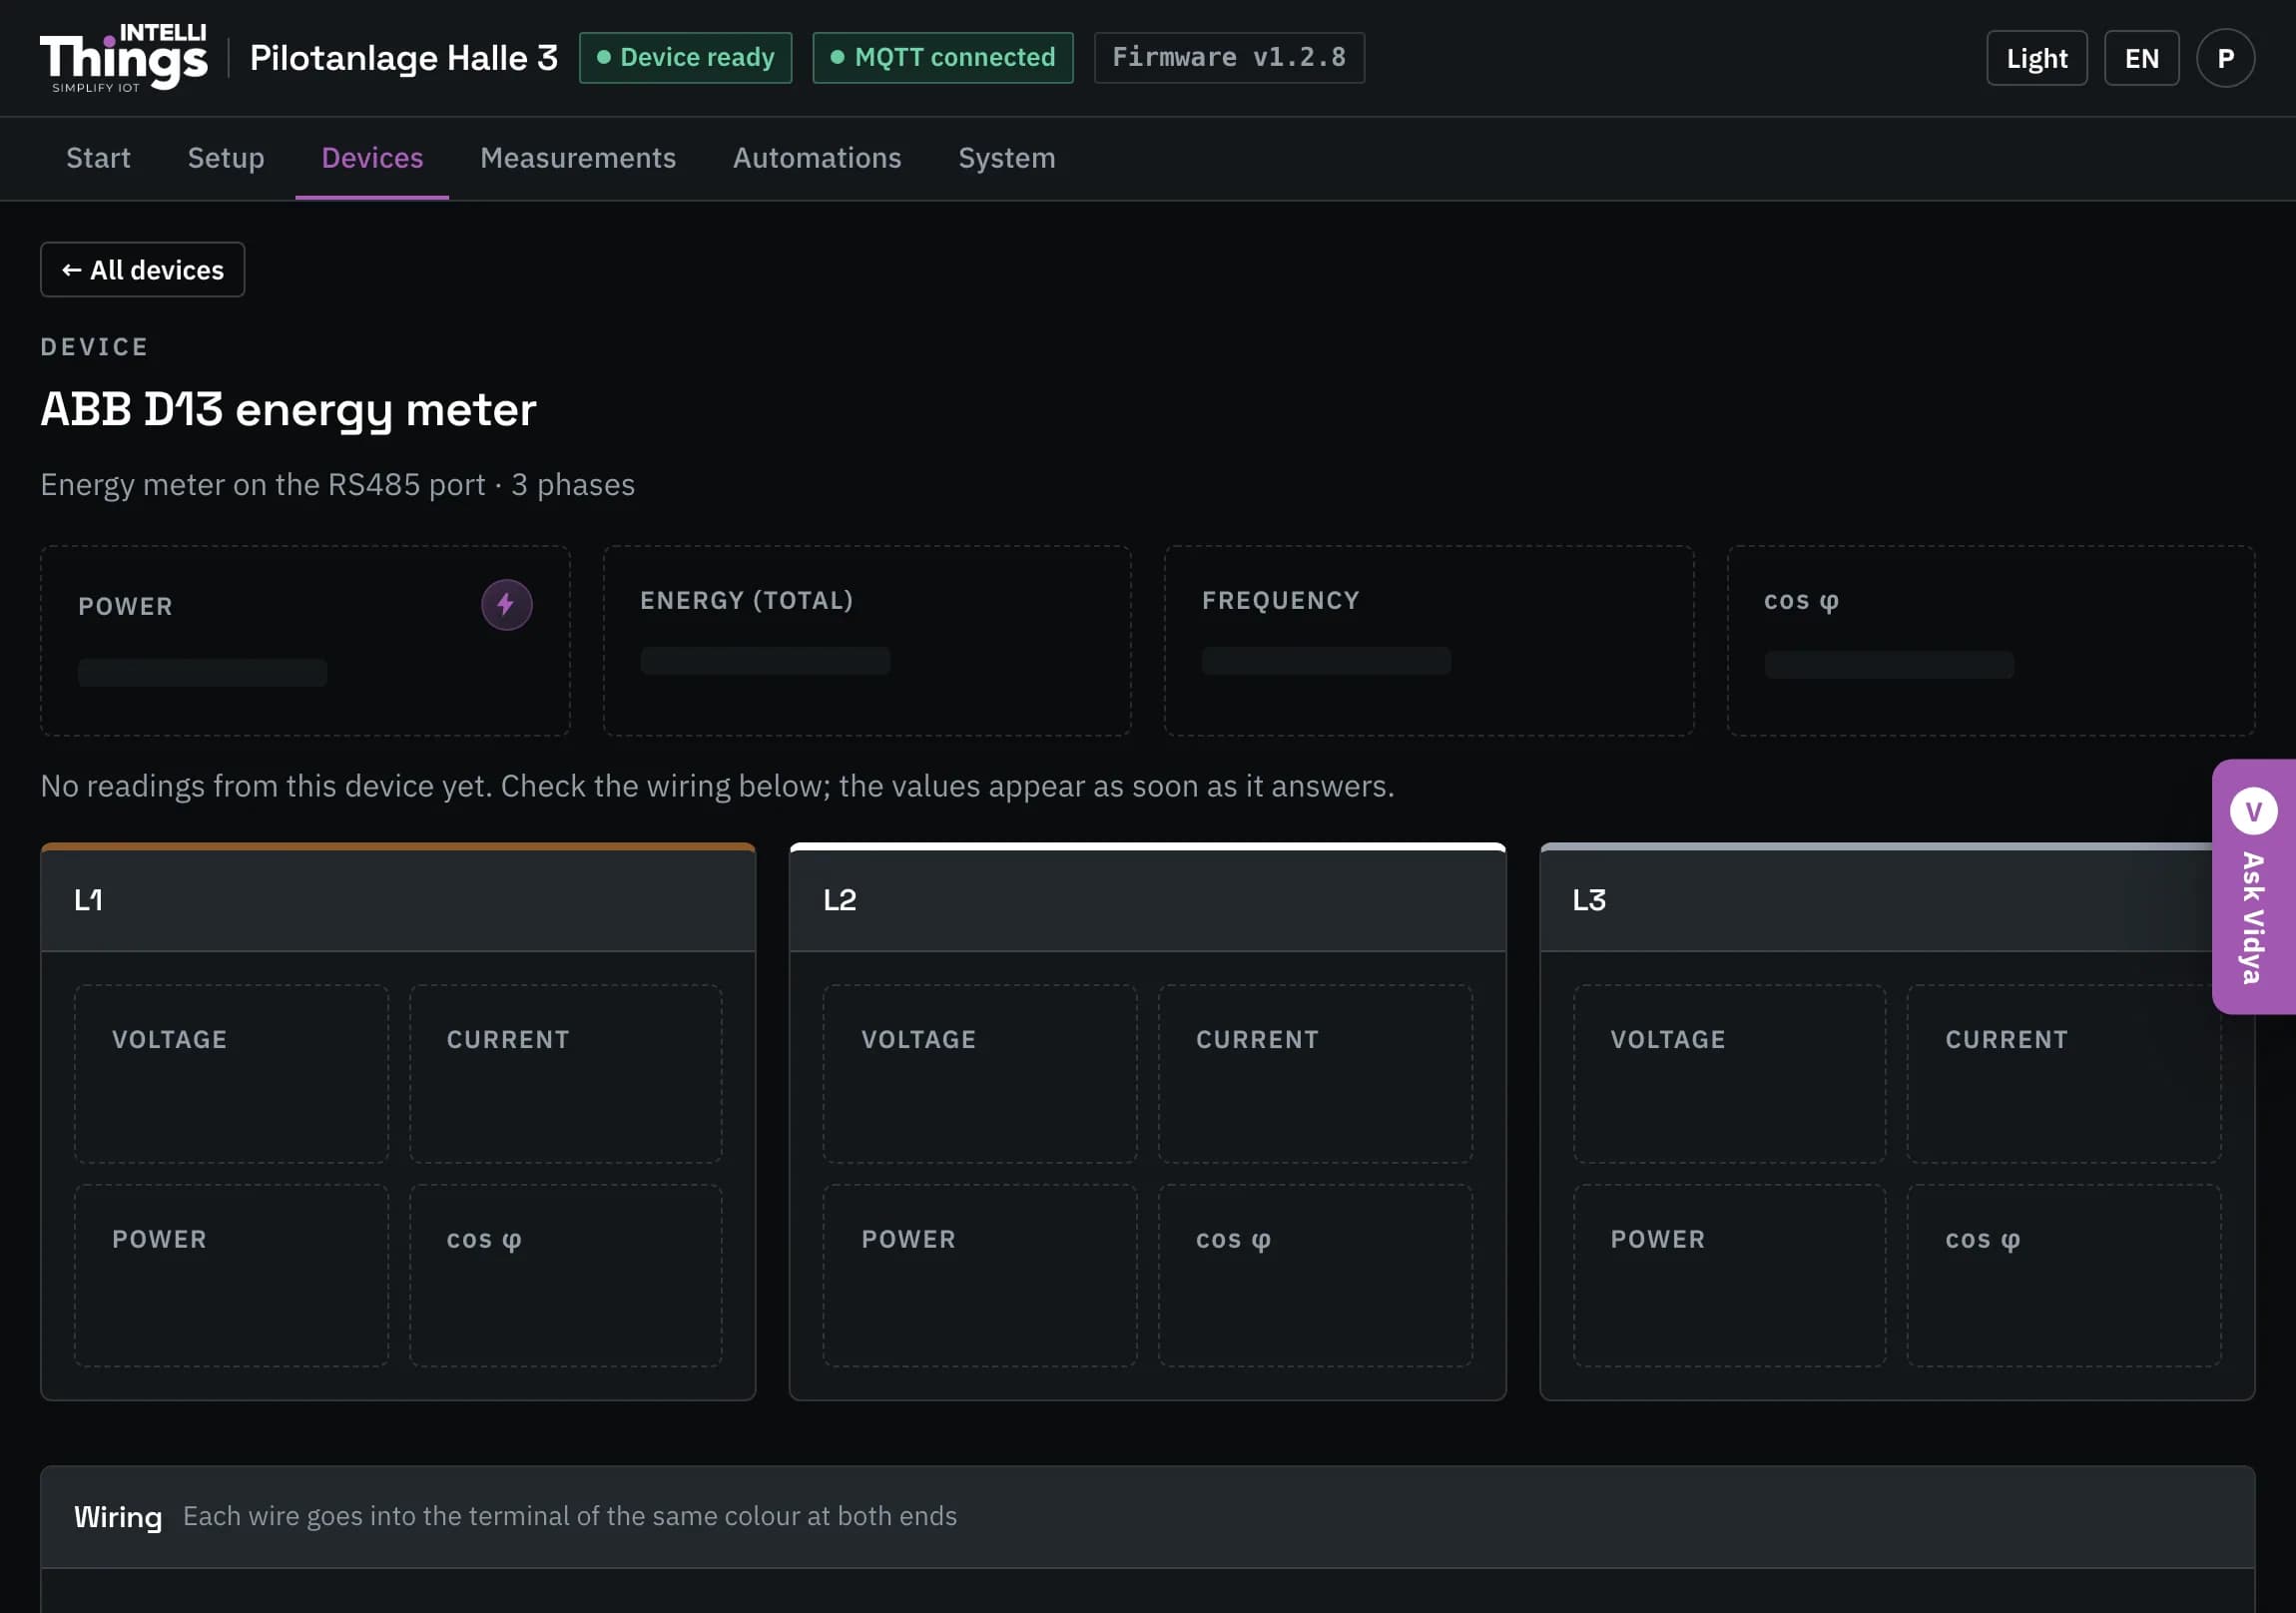2296x1613 pixels.
Task: Select the L2 Current tile
Action: click(1315, 1074)
